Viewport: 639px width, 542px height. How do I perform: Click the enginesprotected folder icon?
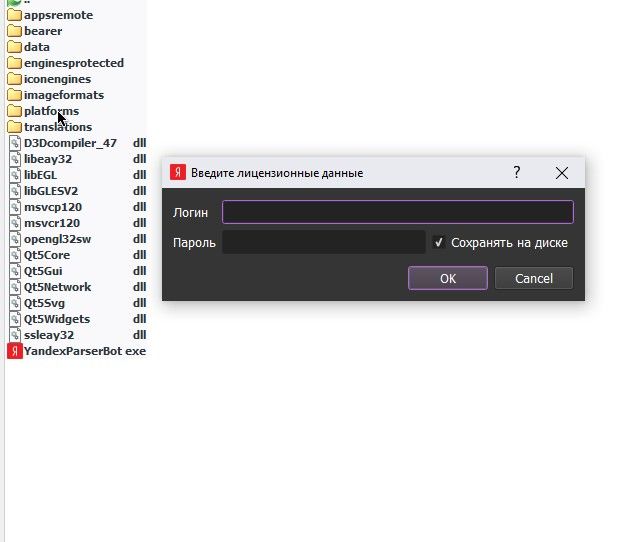point(14,63)
